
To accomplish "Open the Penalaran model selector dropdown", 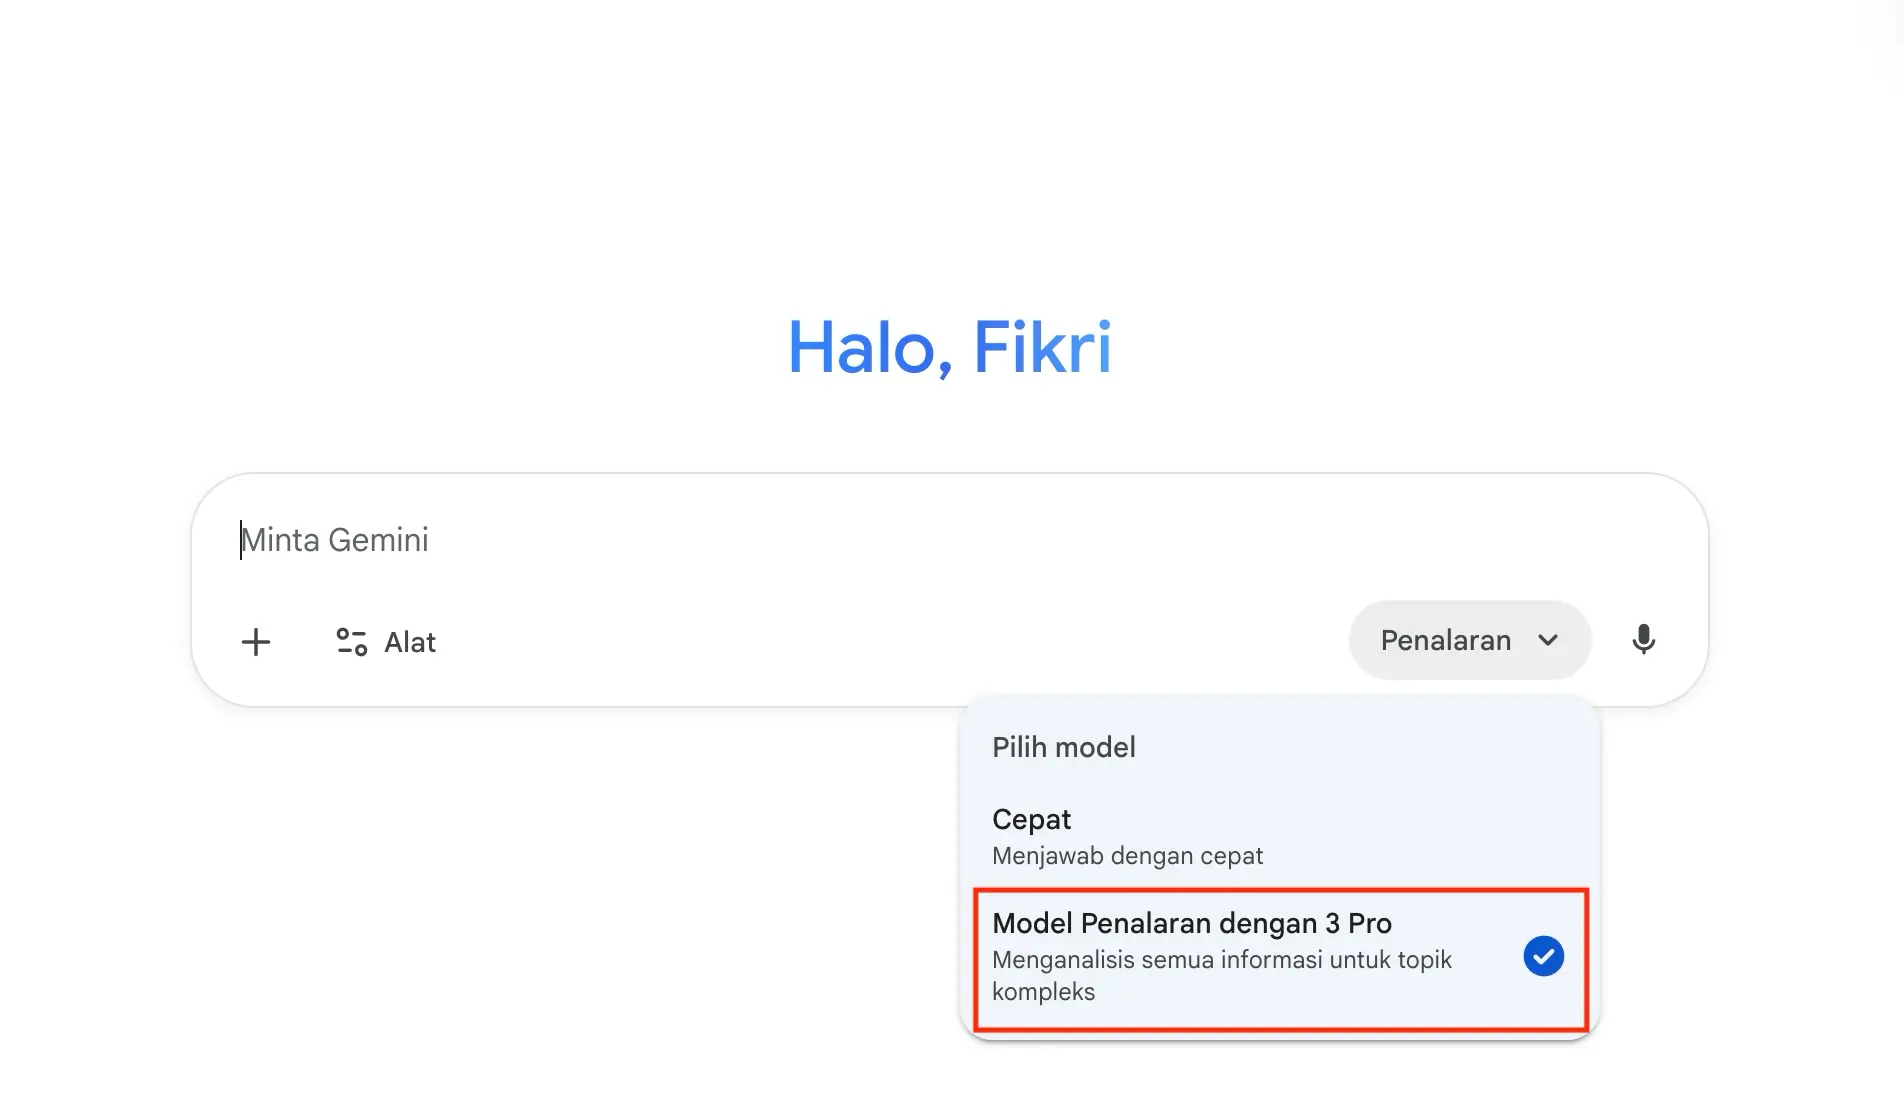I will [1468, 640].
